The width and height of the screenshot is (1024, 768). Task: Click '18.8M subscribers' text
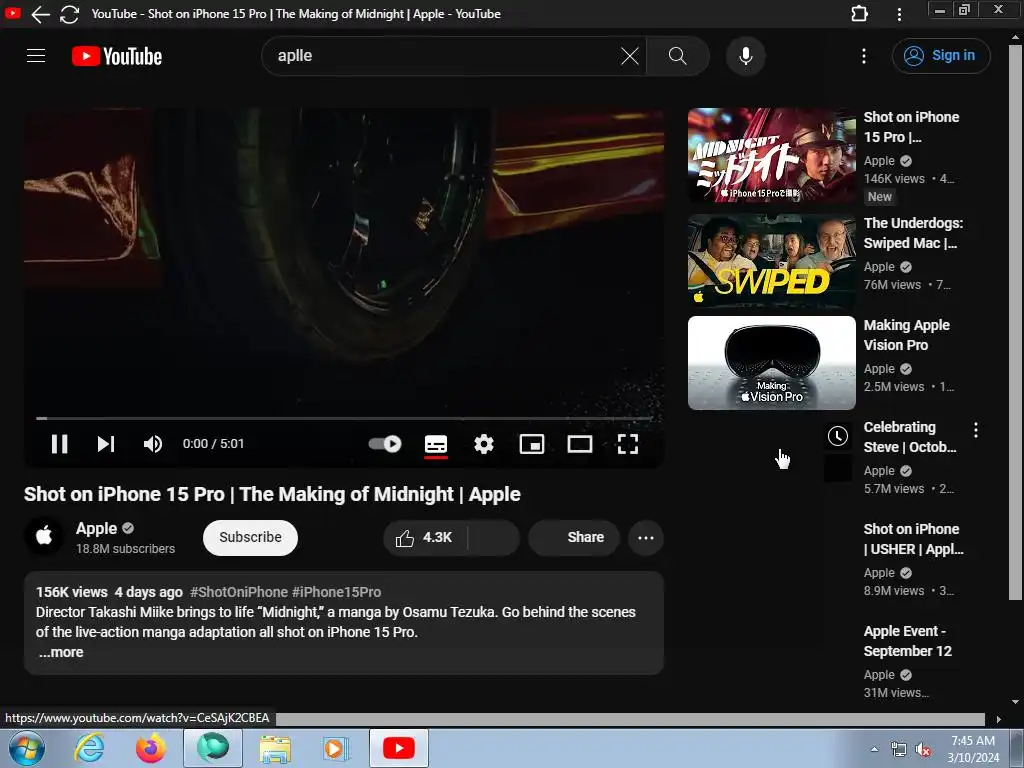pyautogui.click(x=125, y=549)
